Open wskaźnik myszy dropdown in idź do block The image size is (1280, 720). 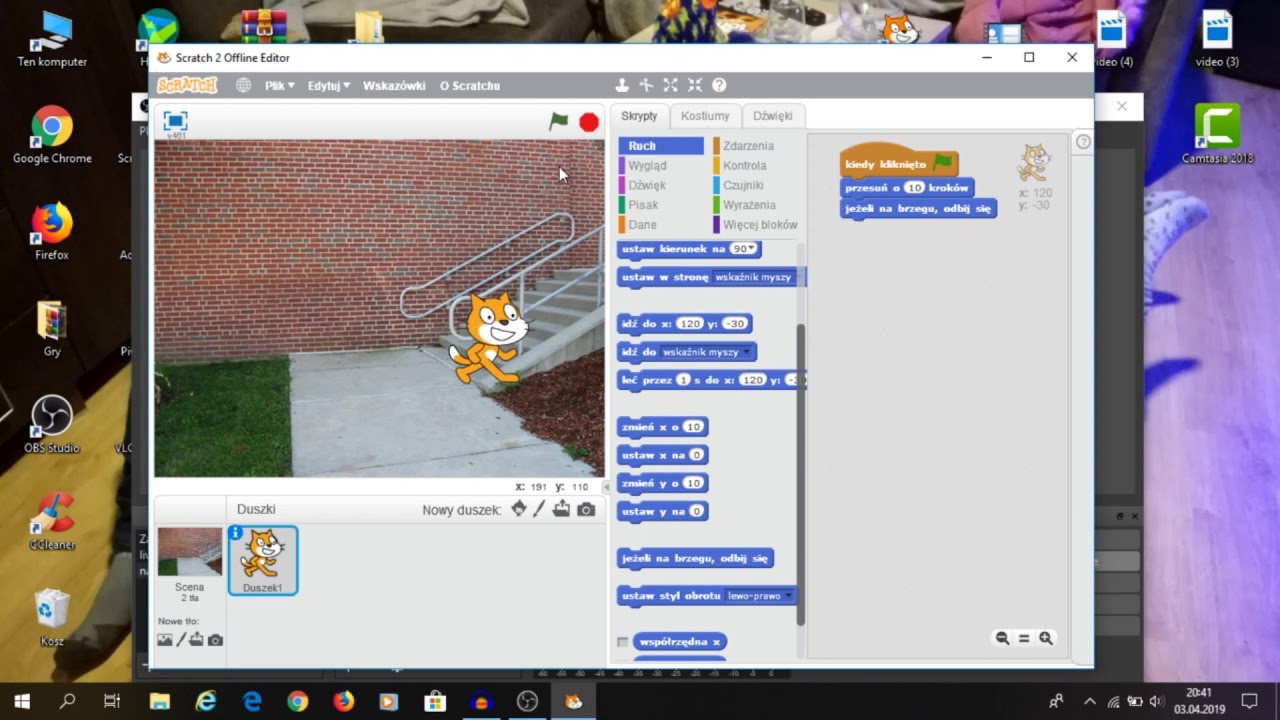pos(746,352)
